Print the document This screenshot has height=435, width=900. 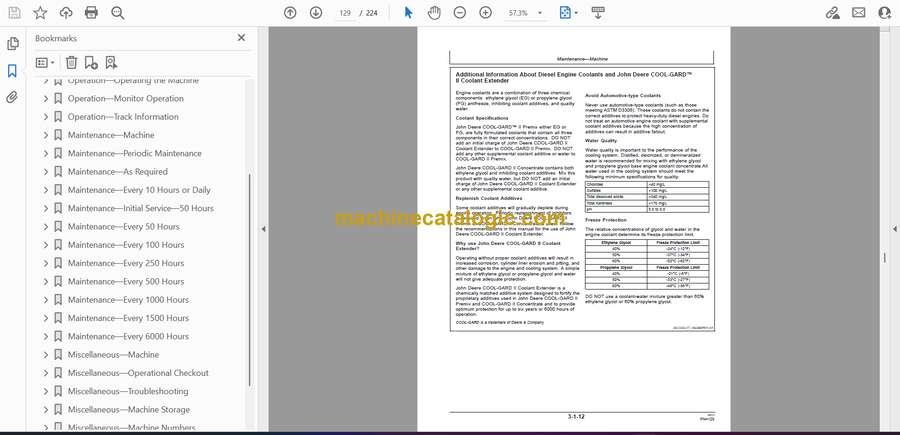tap(91, 13)
